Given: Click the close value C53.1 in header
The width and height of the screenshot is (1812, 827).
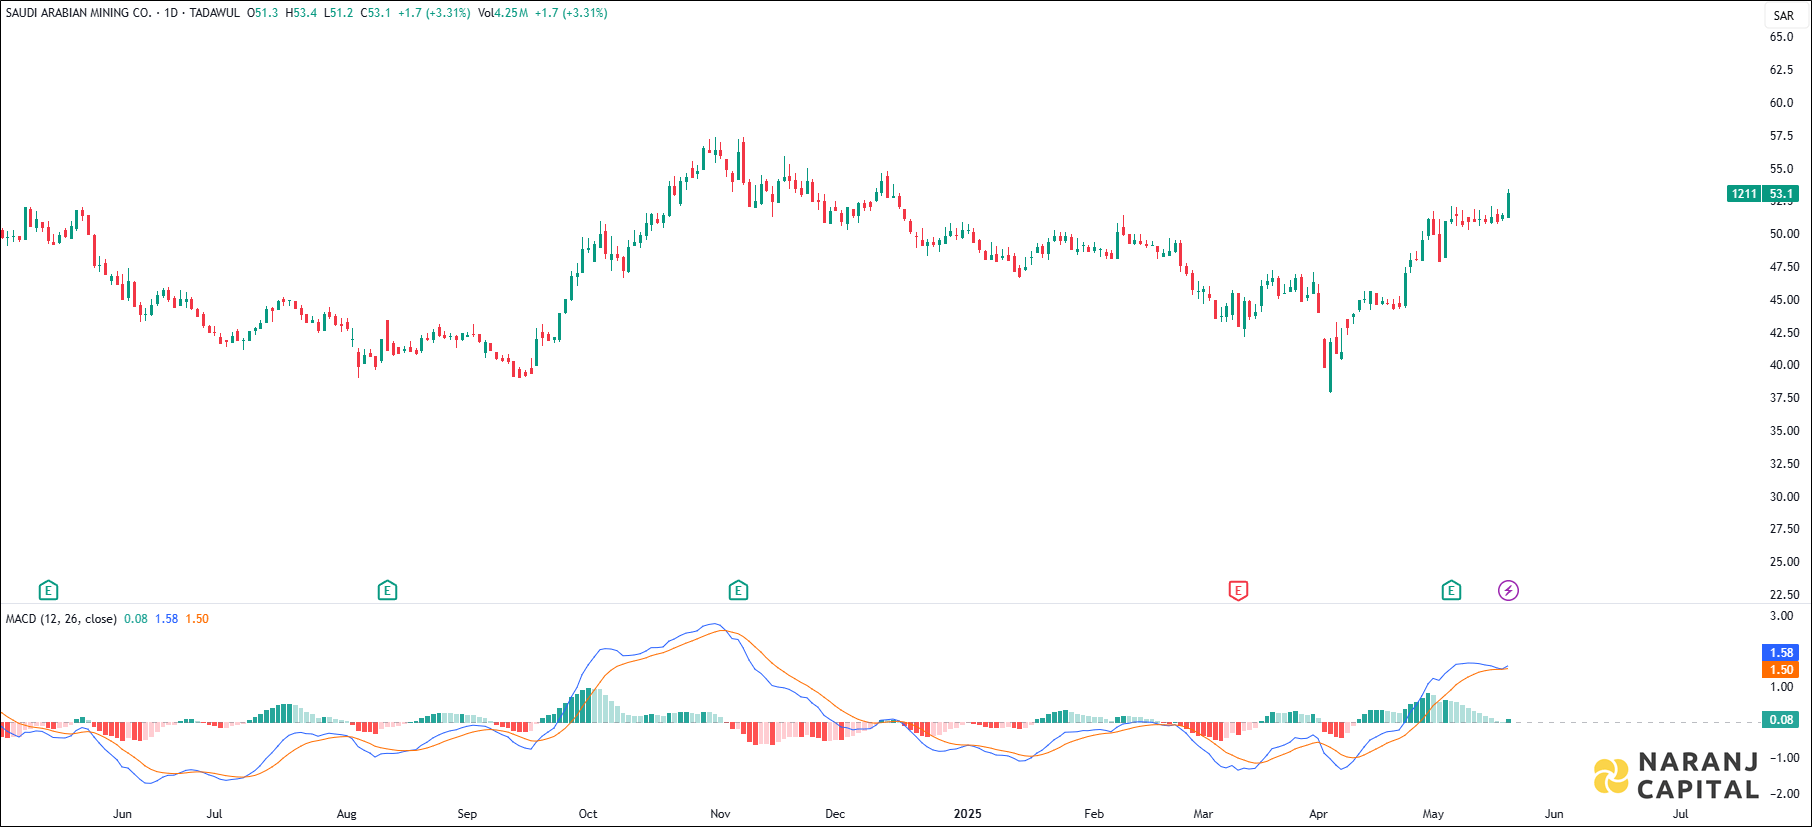Looking at the screenshot, I should [x=375, y=13].
